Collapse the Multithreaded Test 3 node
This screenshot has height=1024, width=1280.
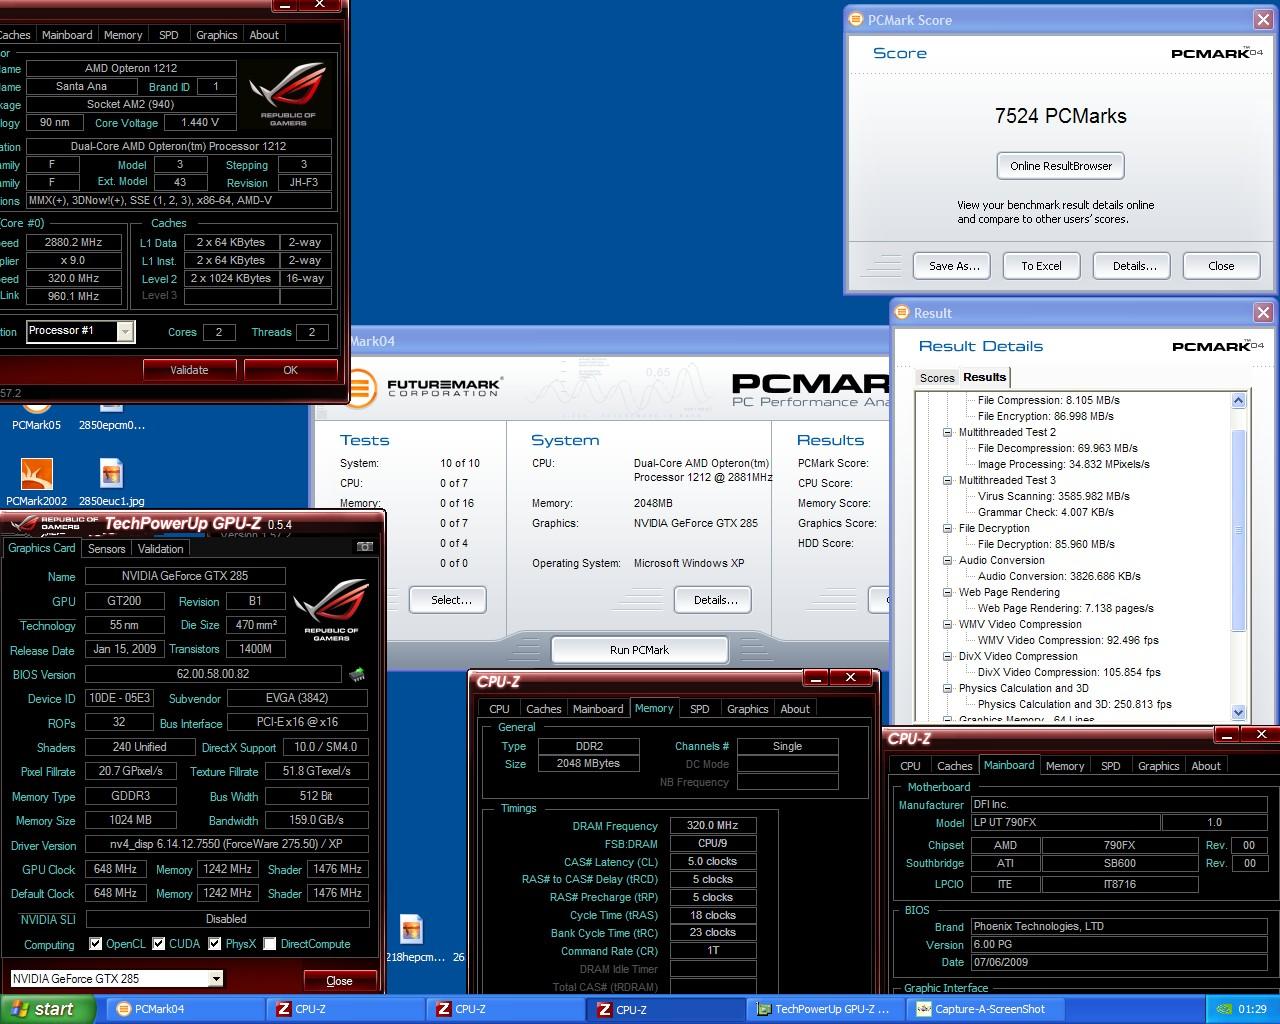click(947, 480)
